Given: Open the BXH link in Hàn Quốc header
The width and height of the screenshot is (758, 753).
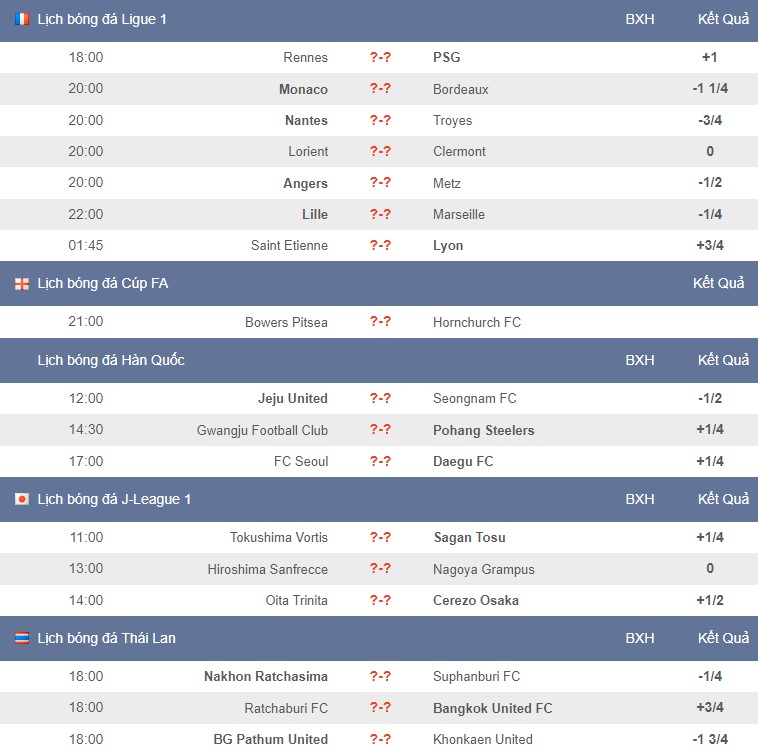Looking at the screenshot, I should [640, 360].
